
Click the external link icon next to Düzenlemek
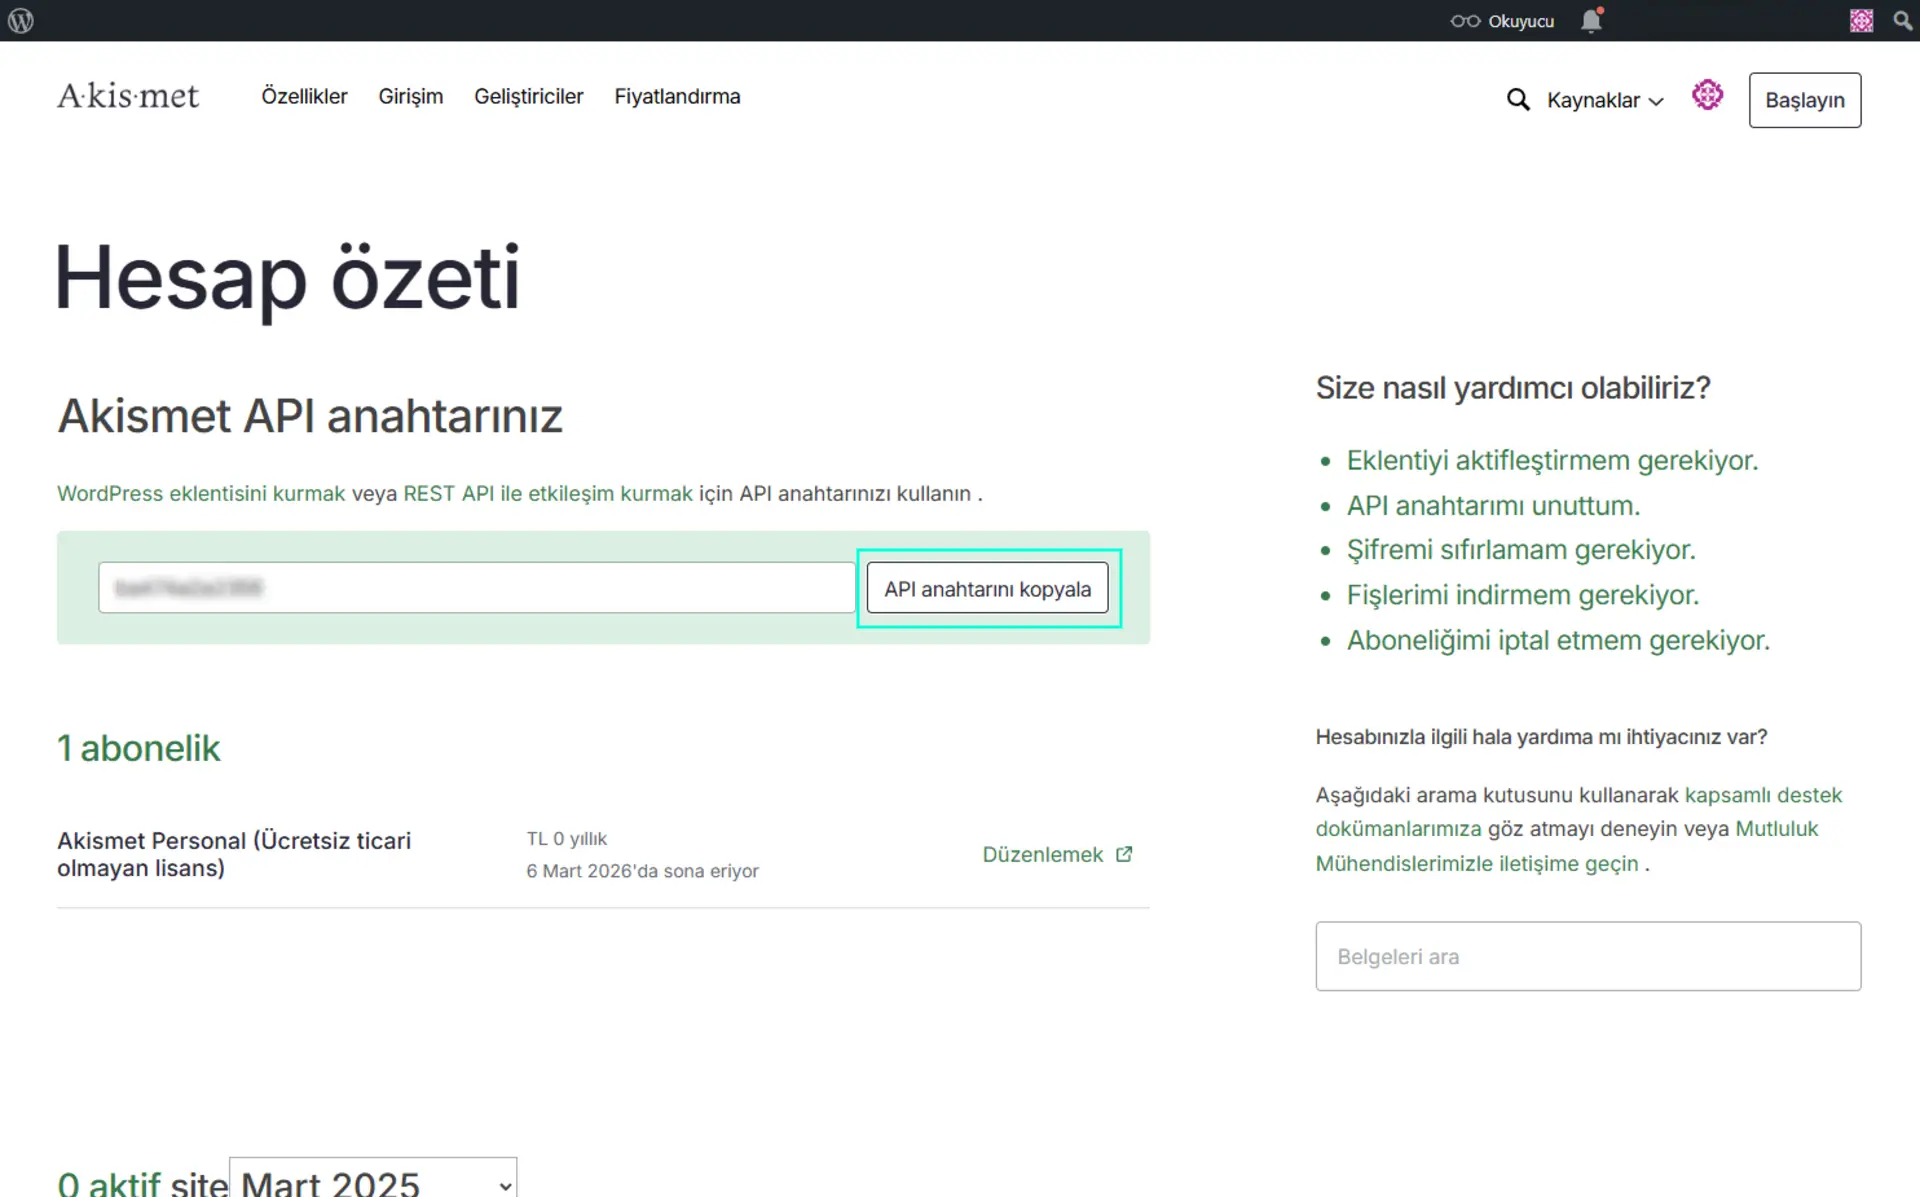pyautogui.click(x=1124, y=854)
